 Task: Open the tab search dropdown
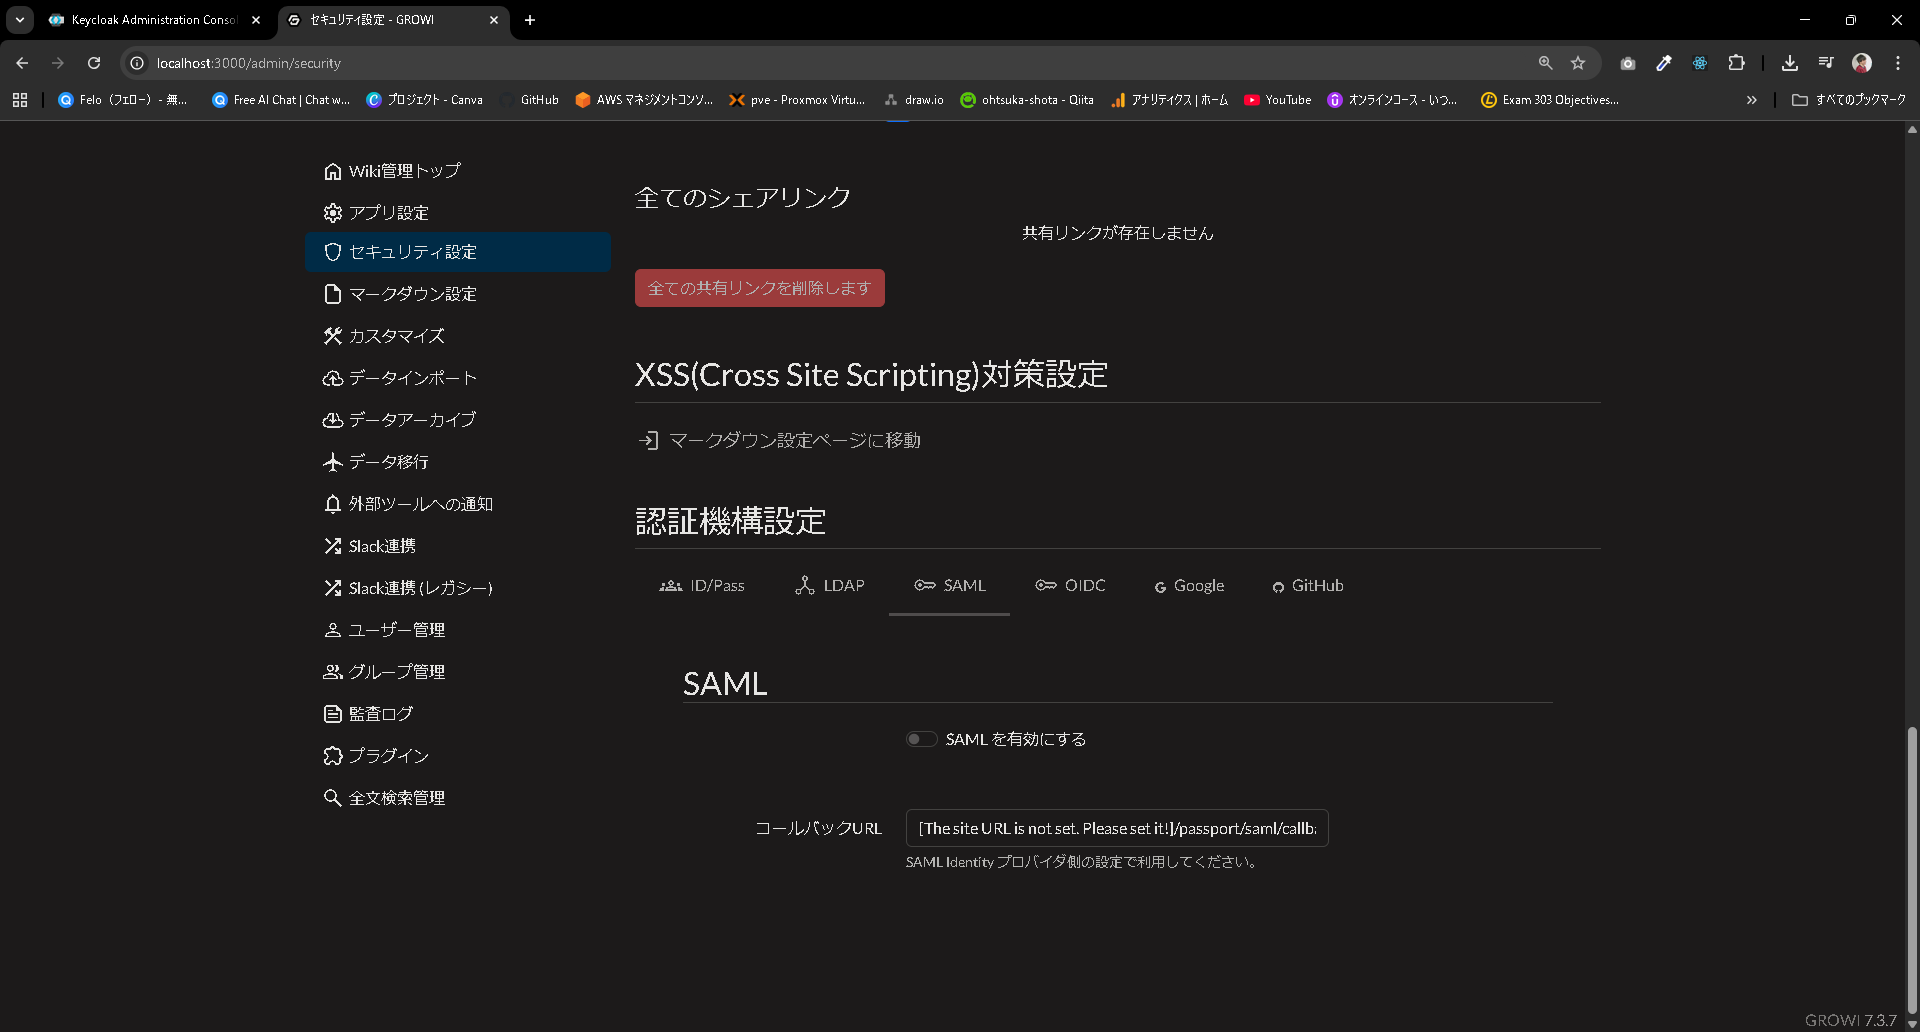(20, 20)
